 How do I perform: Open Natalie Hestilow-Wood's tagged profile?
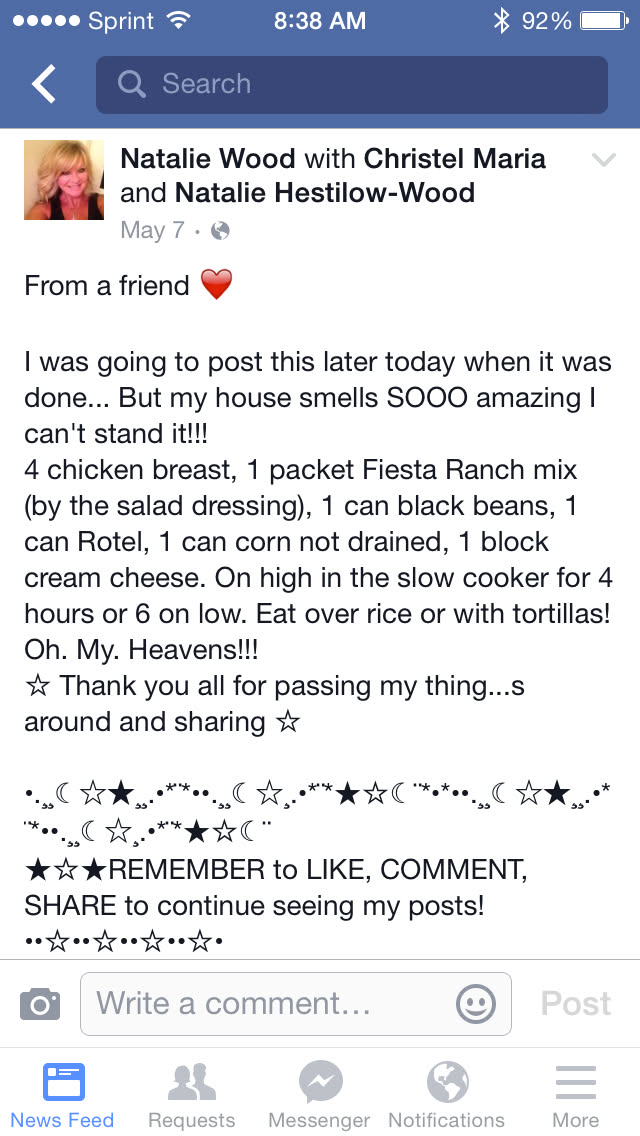pyautogui.click(x=324, y=192)
